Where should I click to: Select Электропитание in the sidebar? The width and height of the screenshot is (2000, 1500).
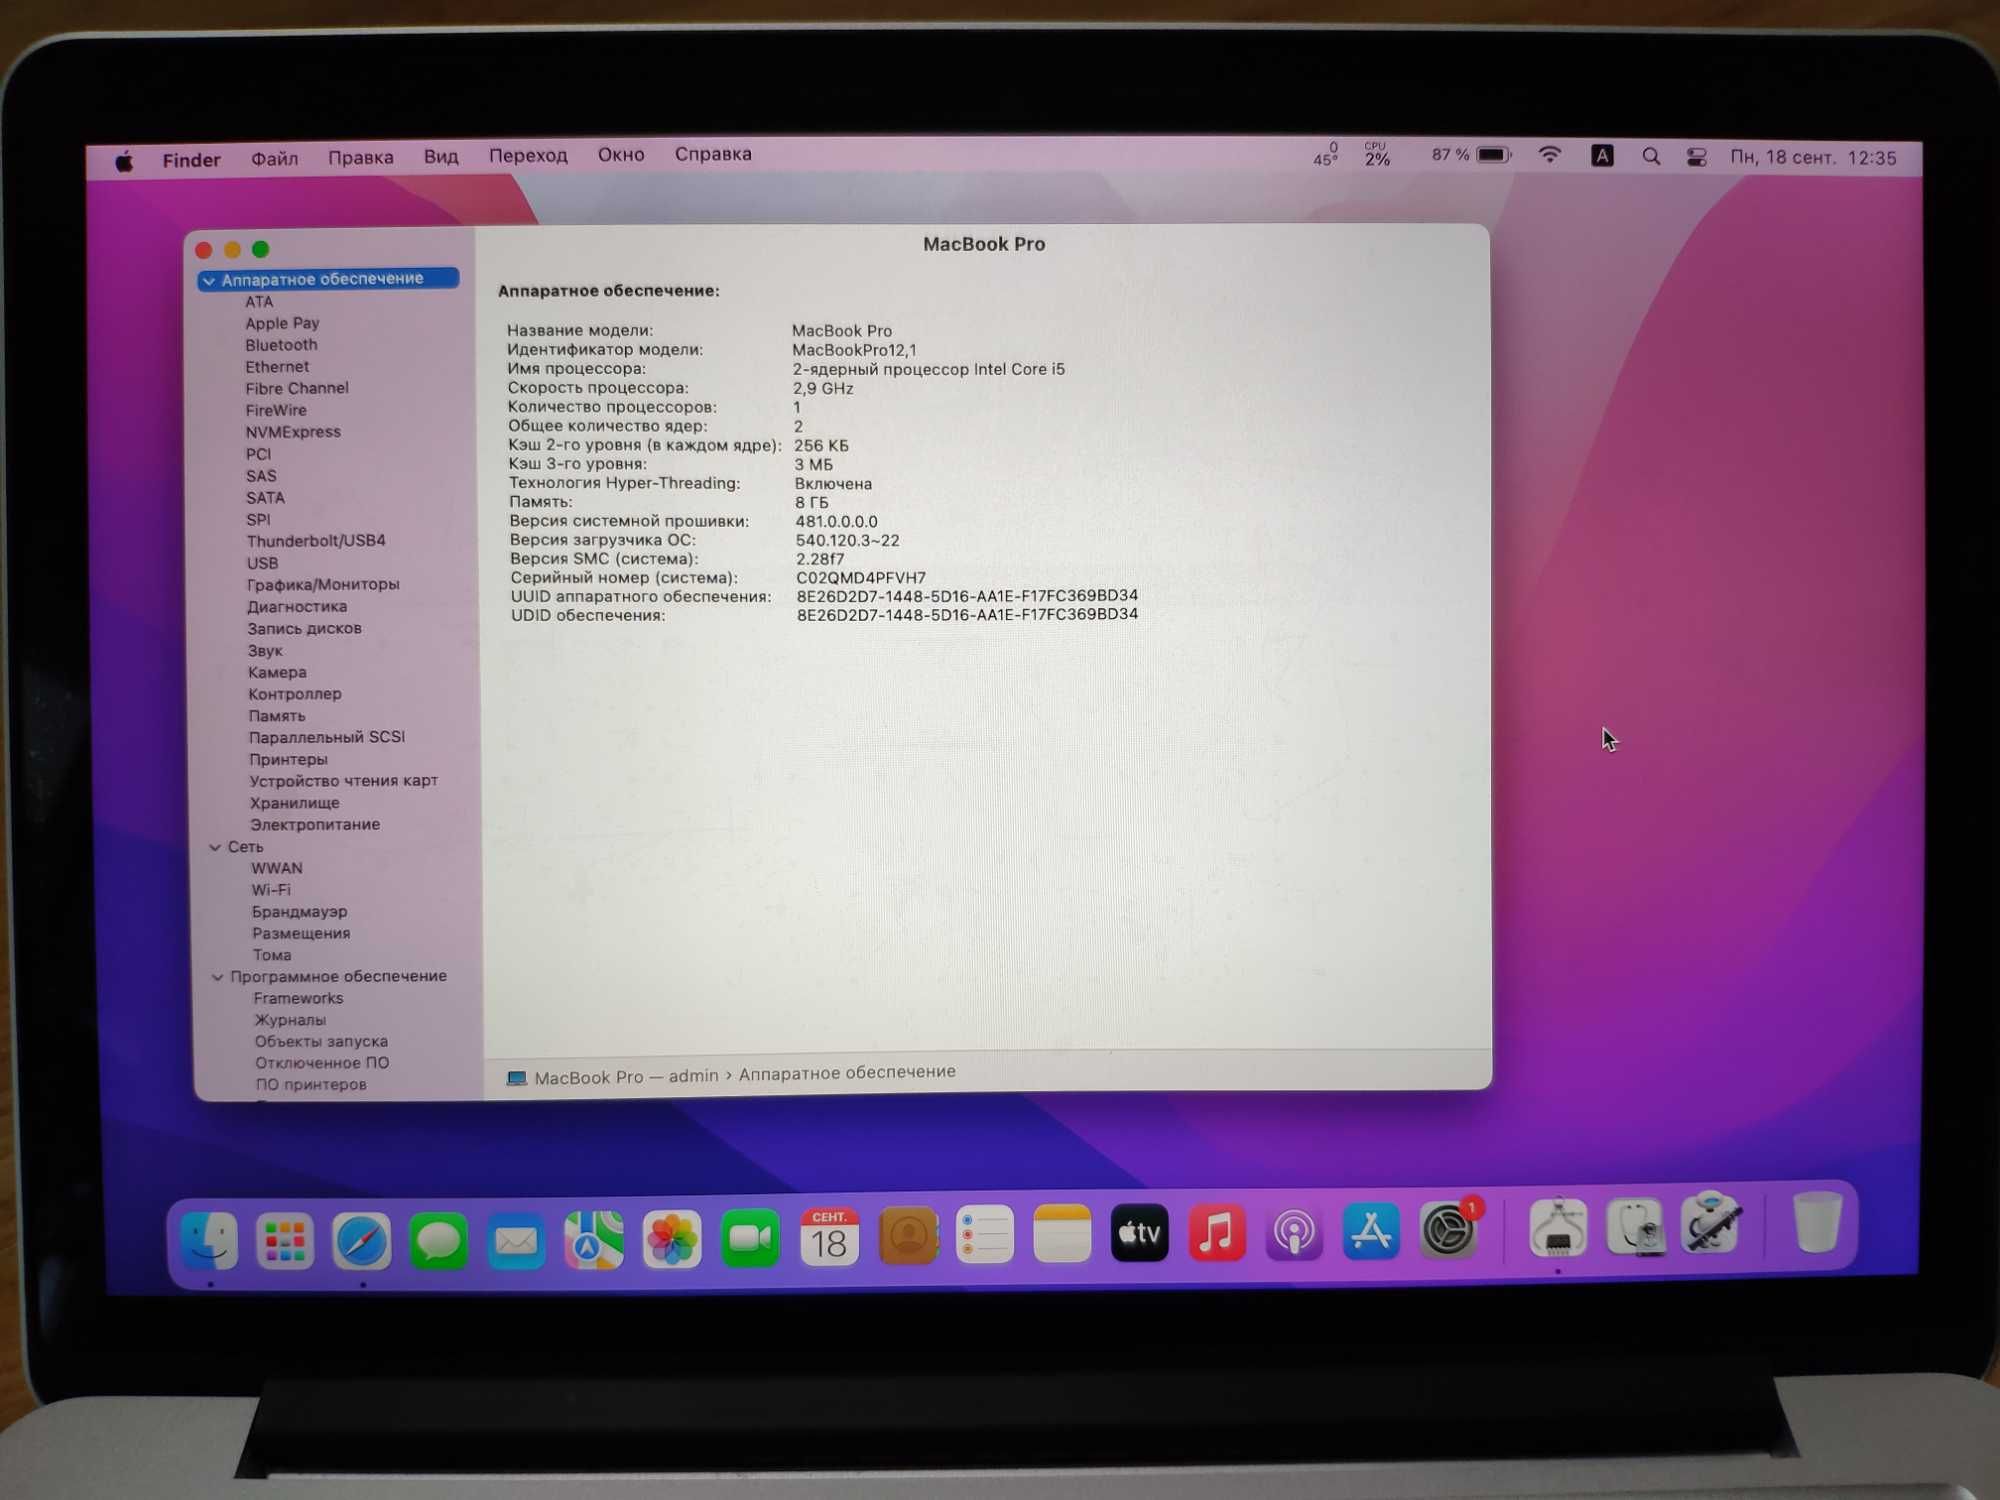click(x=315, y=825)
